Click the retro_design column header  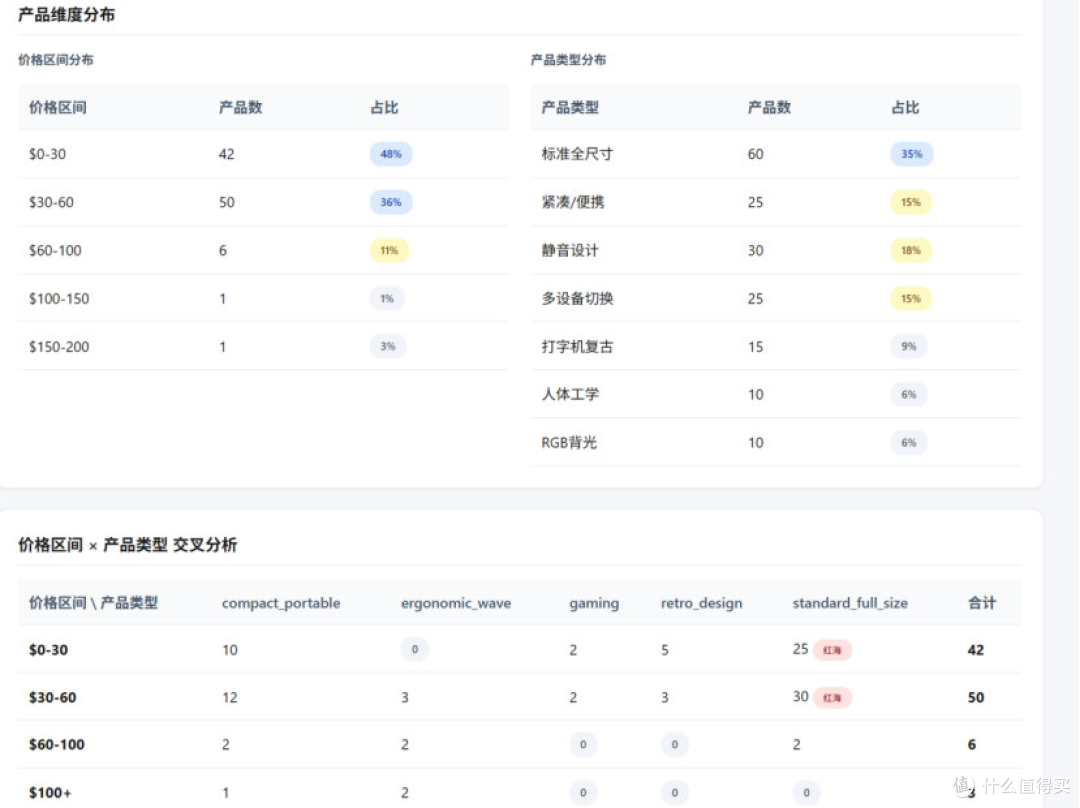[702, 603]
